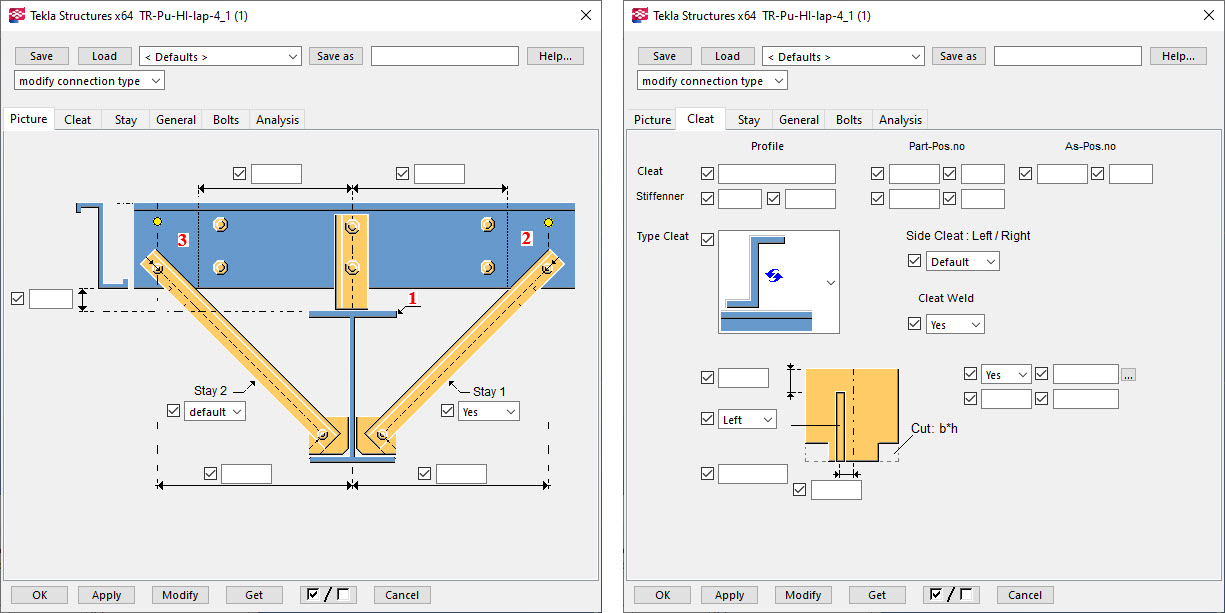Click Save in the Cleat-tab dialog

665,56
